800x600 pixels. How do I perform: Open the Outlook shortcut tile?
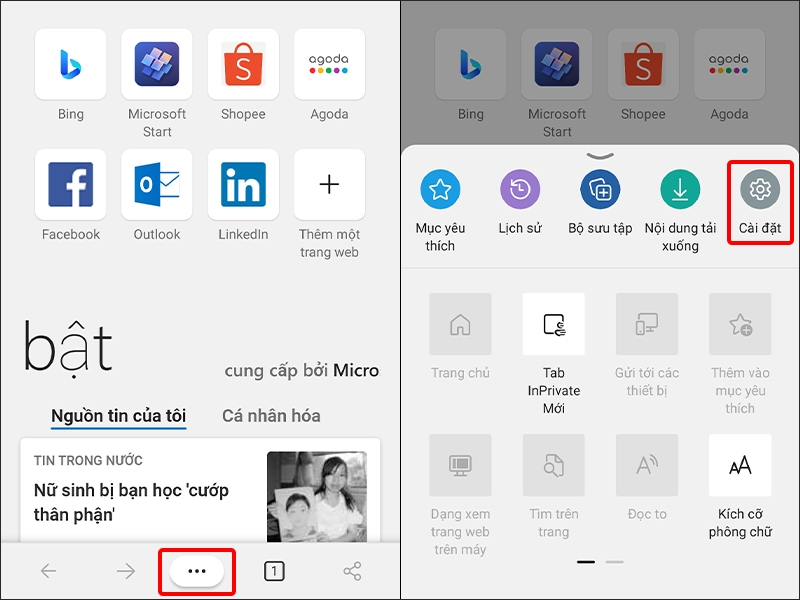click(156, 184)
